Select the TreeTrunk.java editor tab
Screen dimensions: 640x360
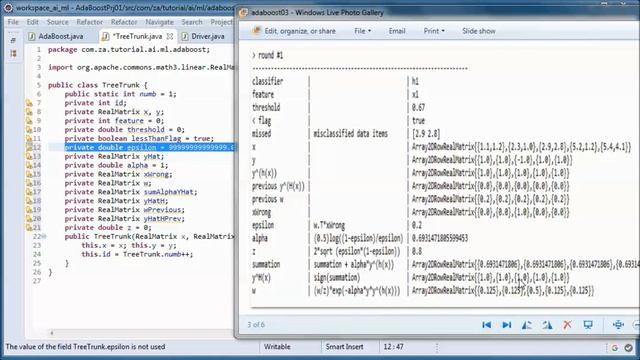[x=137, y=36]
